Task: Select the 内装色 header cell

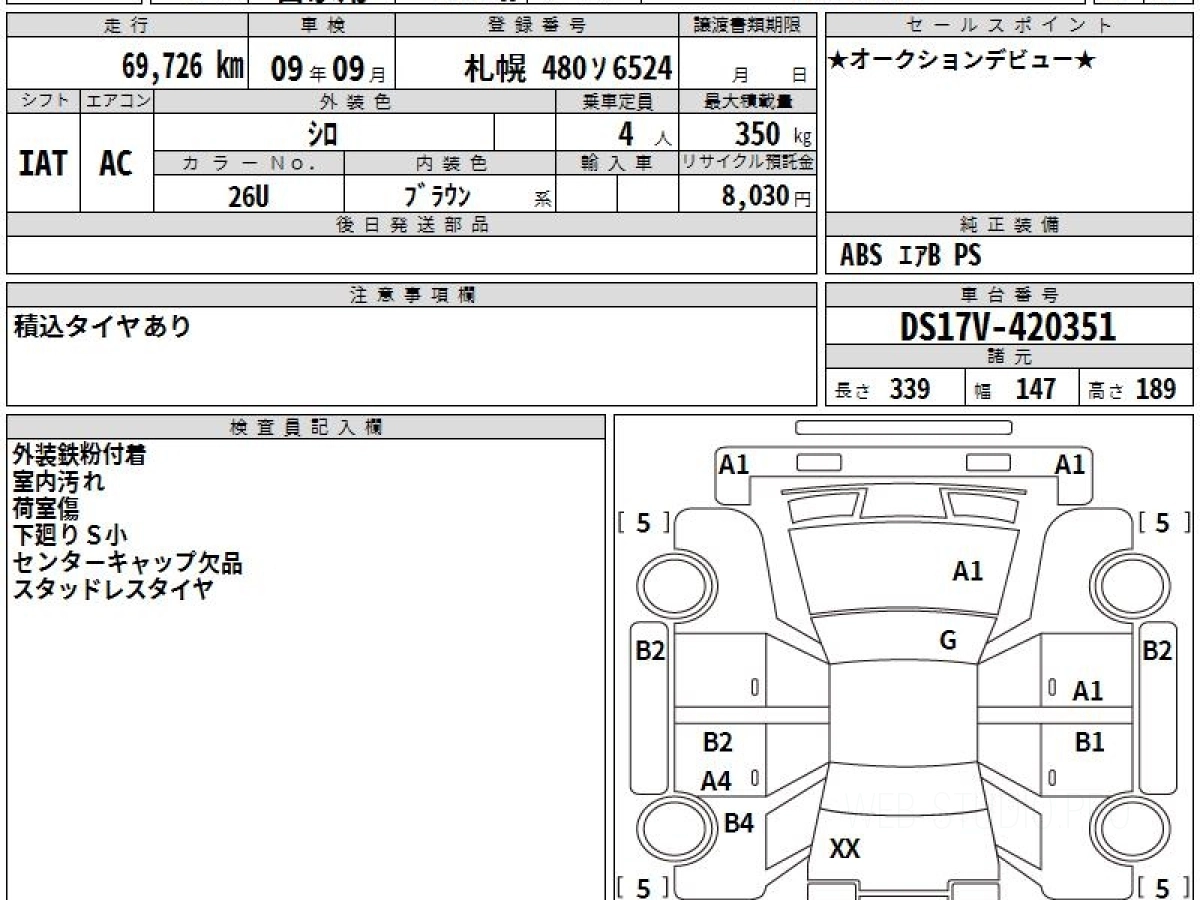Action: point(450,163)
